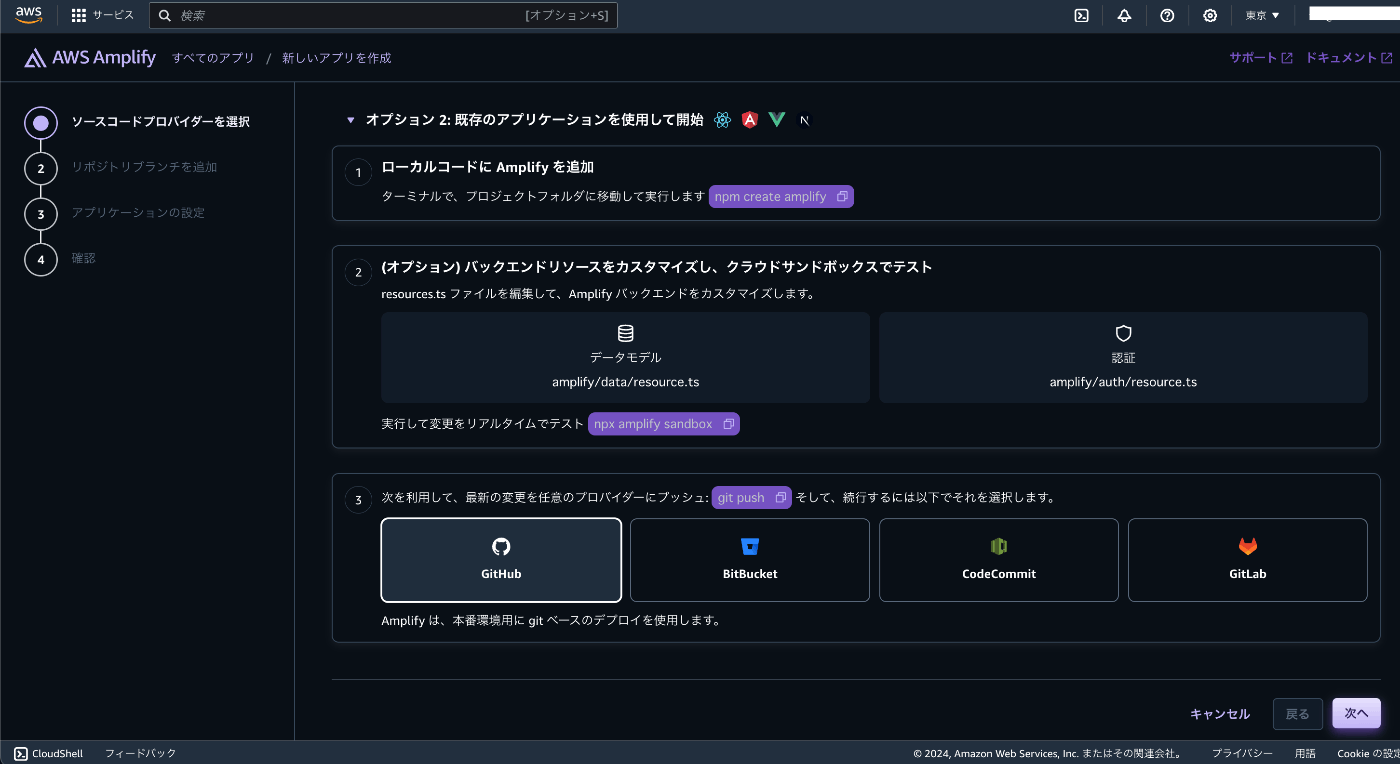
Task: Copy the npm create amplify command
Action: pos(840,196)
